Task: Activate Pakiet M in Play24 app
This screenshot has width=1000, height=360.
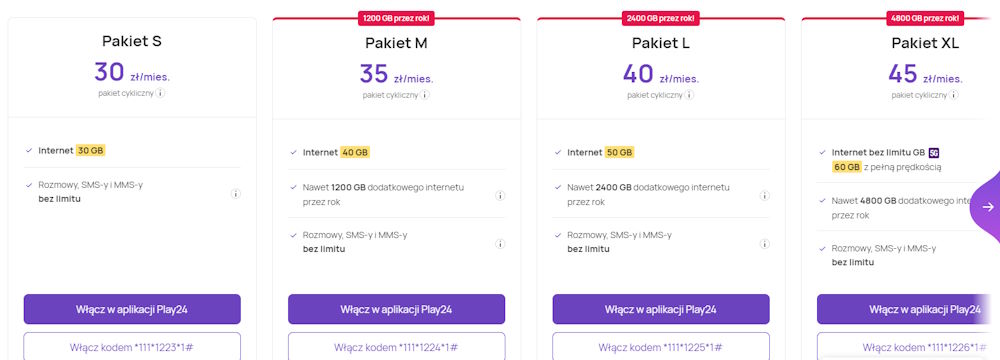Action: tap(396, 309)
